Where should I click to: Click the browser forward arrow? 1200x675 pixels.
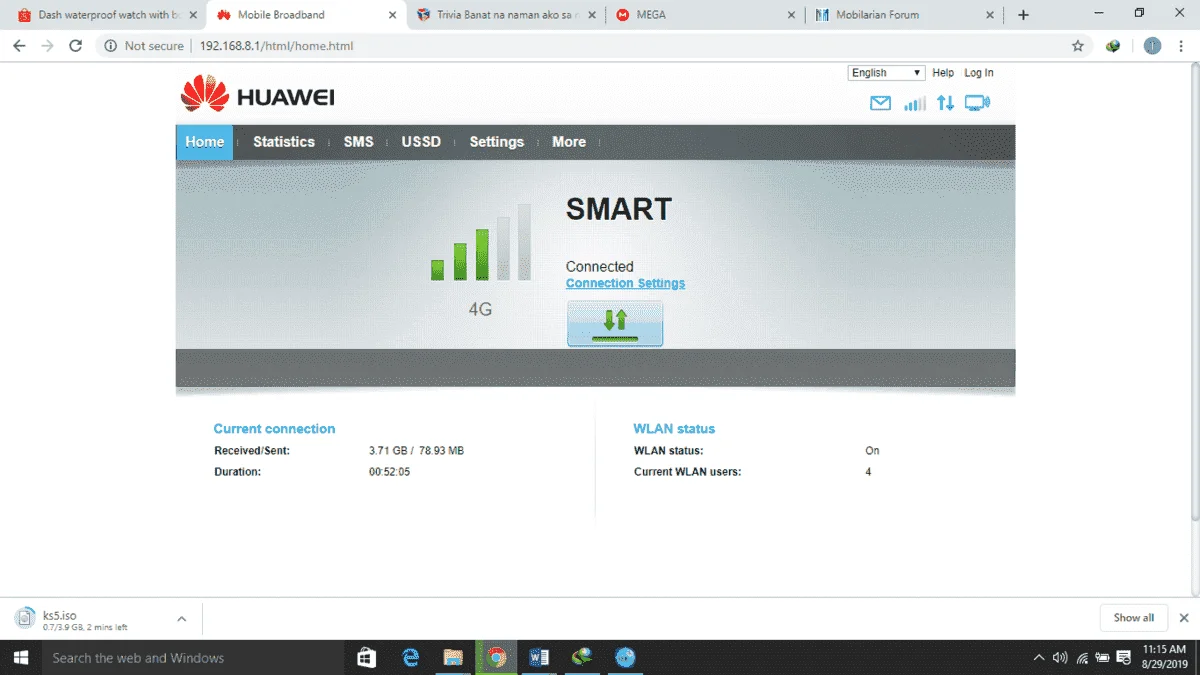pyautogui.click(x=47, y=46)
